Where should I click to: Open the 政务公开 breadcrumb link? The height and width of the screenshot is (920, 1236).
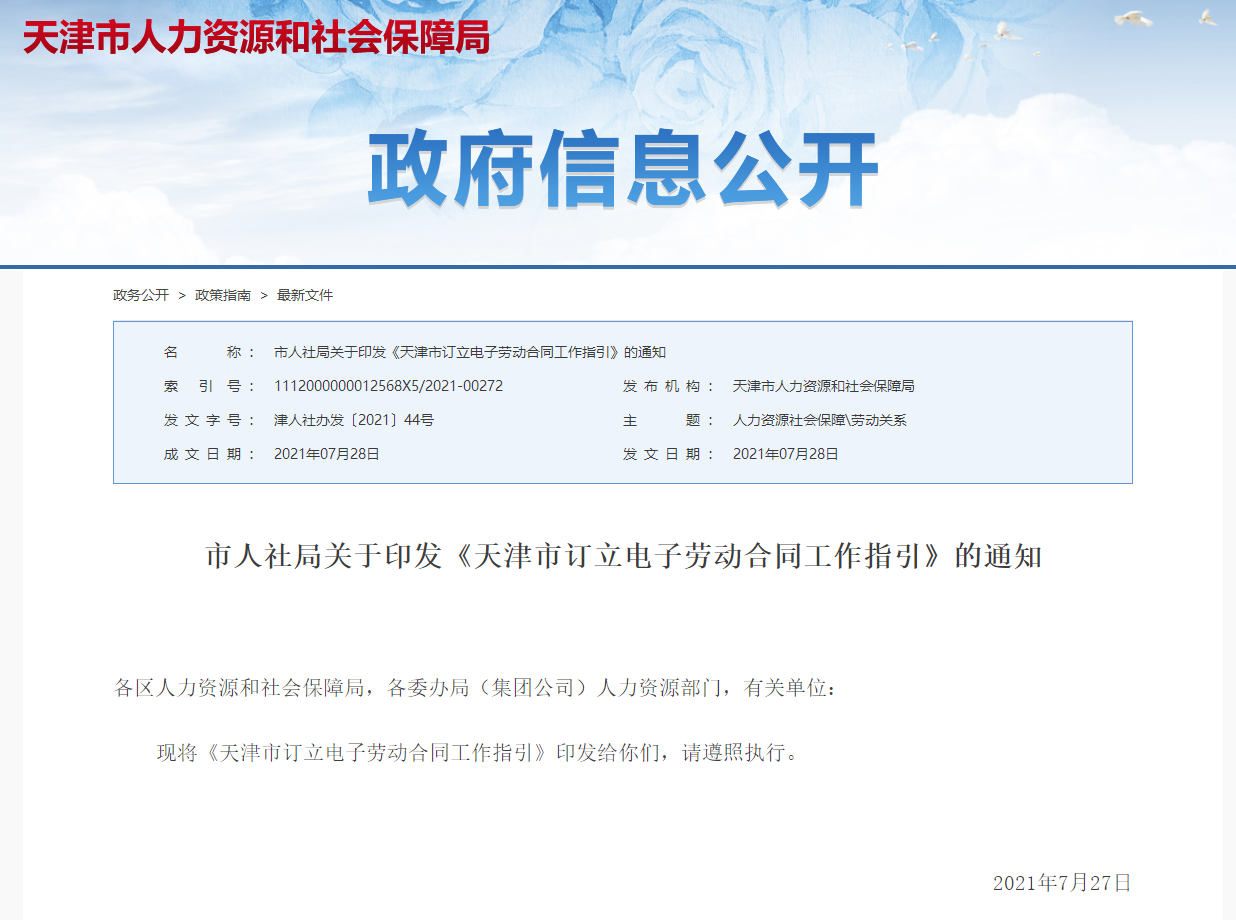click(141, 295)
